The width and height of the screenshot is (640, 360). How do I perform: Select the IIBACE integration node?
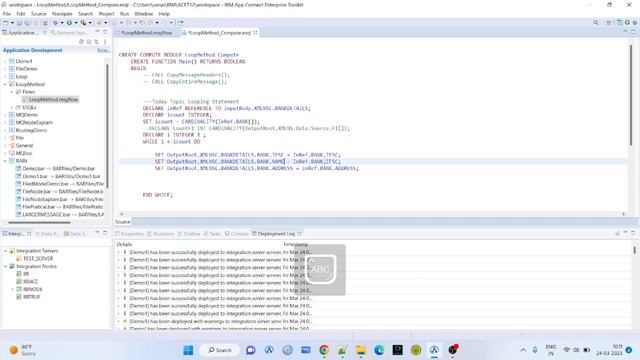[27, 282]
